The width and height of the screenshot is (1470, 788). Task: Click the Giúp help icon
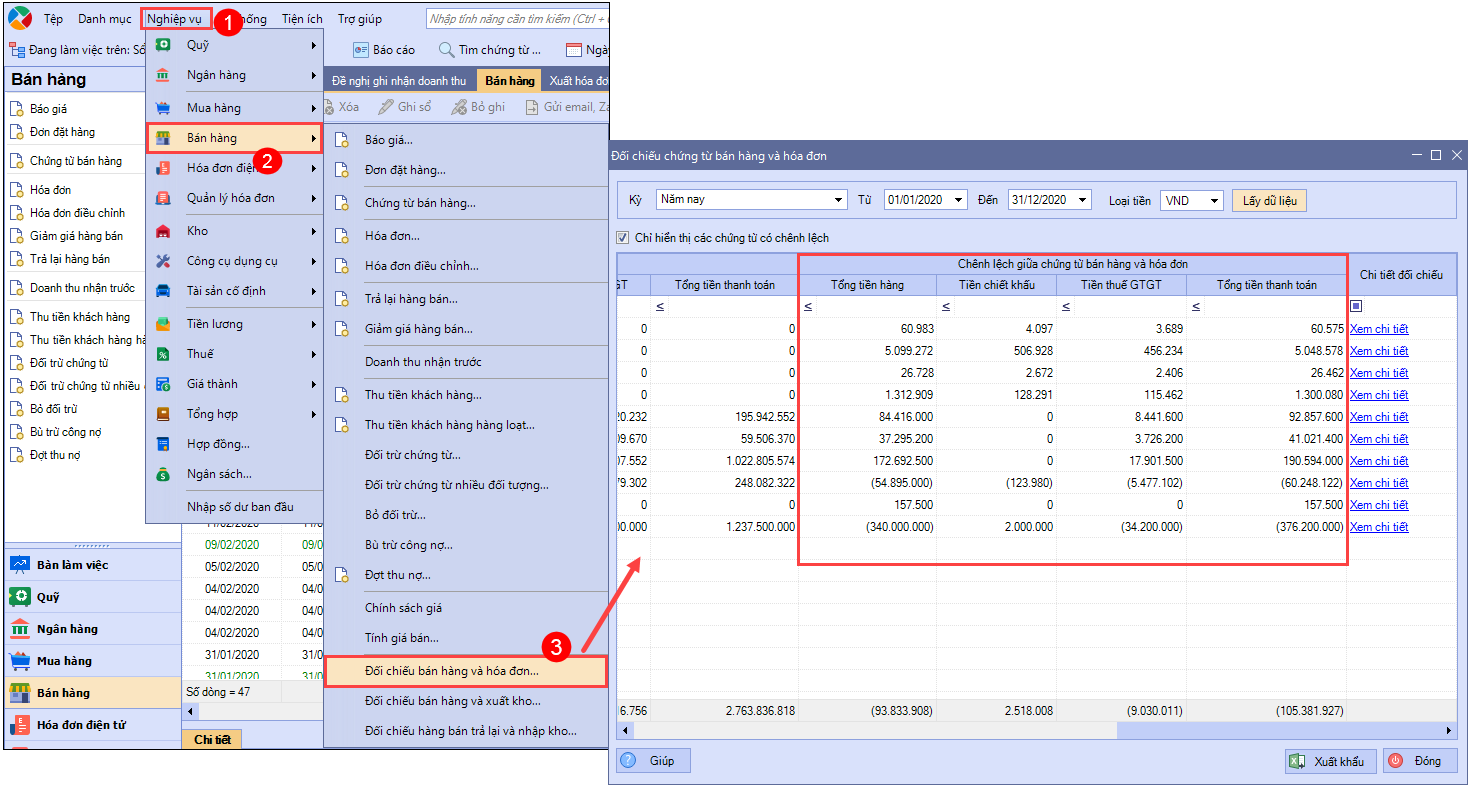[x=629, y=761]
